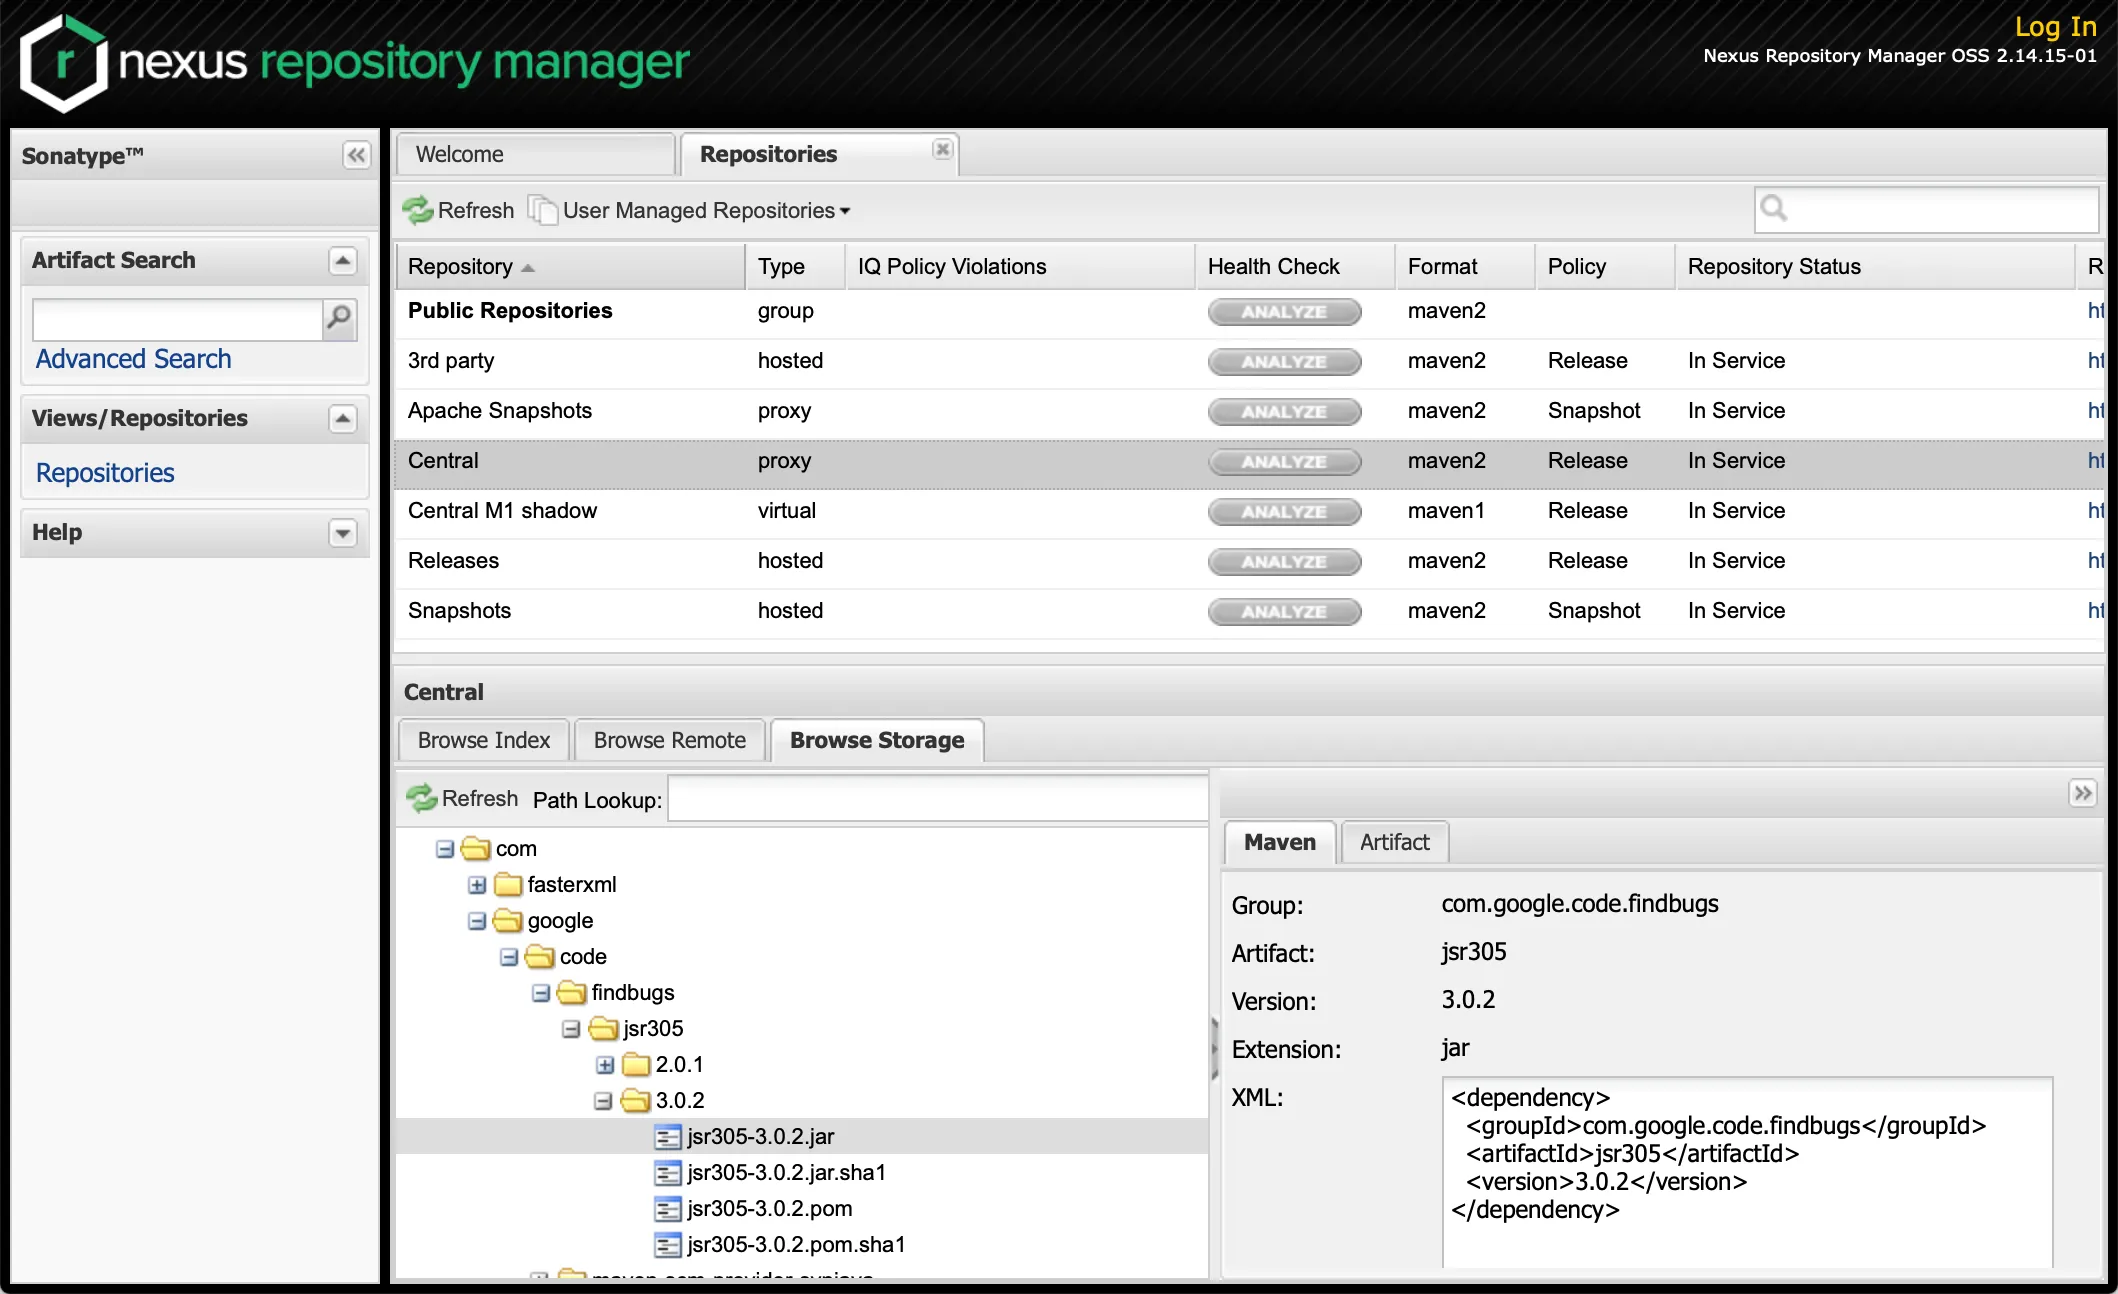Click the com folder icon

pyautogui.click(x=476, y=849)
